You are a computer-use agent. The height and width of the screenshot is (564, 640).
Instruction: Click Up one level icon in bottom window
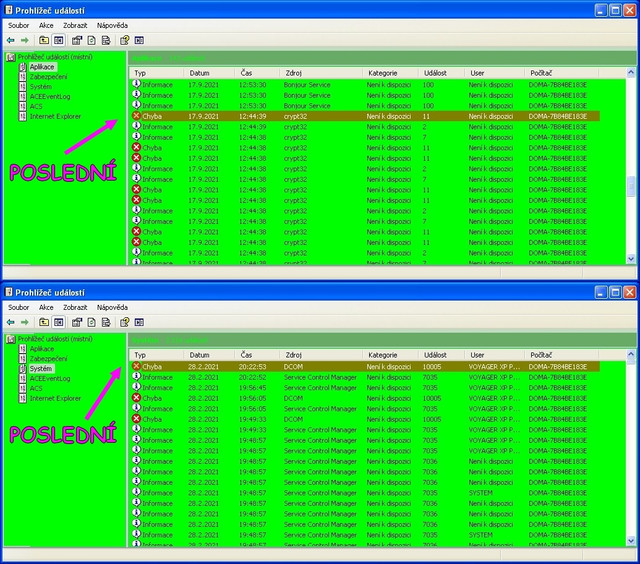tap(44, 322)
